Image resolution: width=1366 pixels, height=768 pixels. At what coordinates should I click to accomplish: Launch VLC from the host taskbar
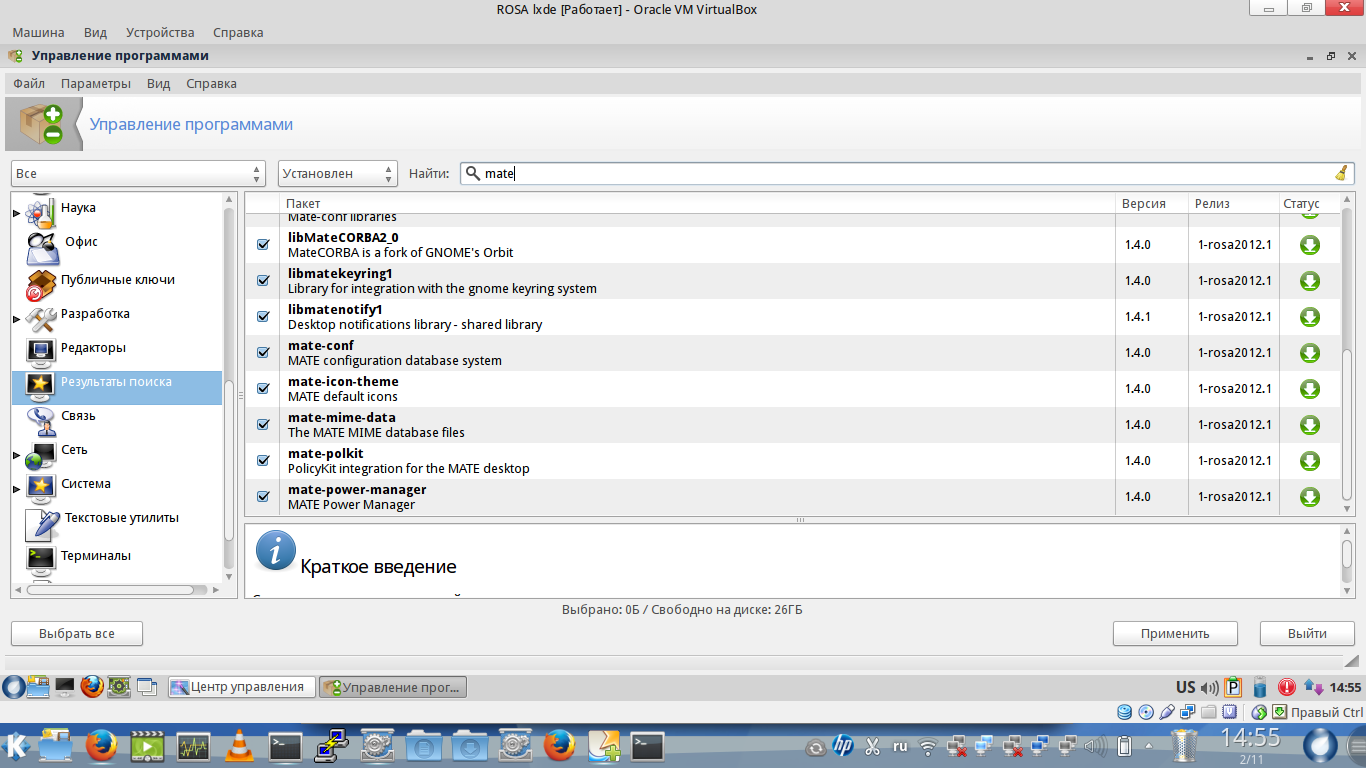tap(238, 745)
